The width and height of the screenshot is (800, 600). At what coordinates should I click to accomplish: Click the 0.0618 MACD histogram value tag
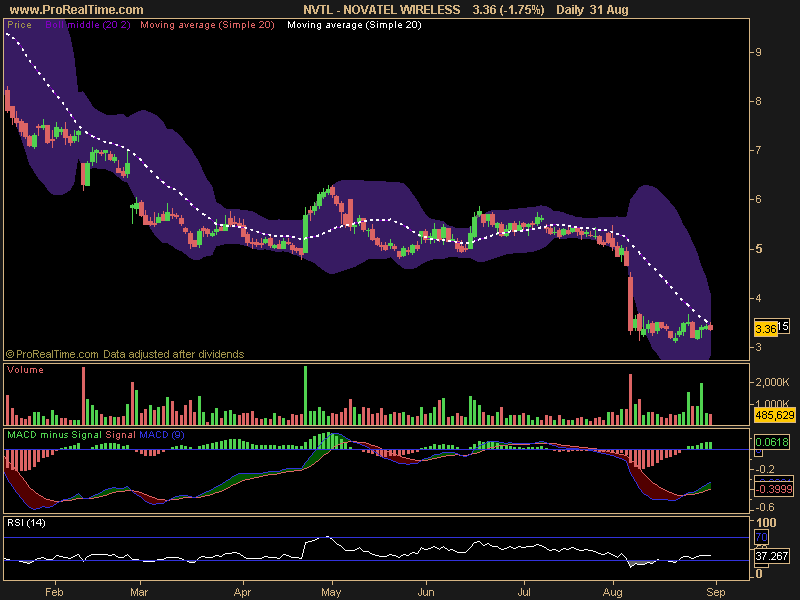(771, 442)
